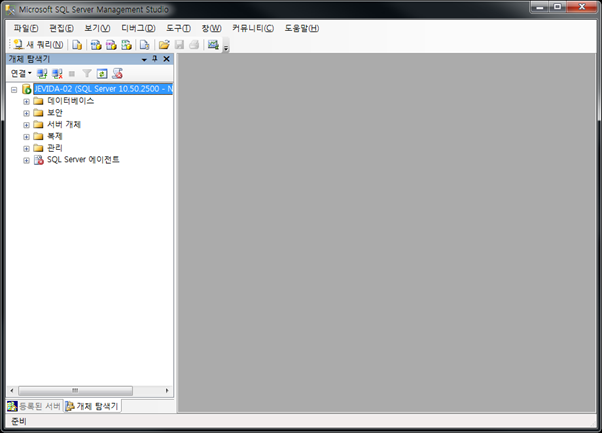Open the 편집(E) menu
Screen dimensions: 602x433
pyautogui.click(x=61, y=28)
